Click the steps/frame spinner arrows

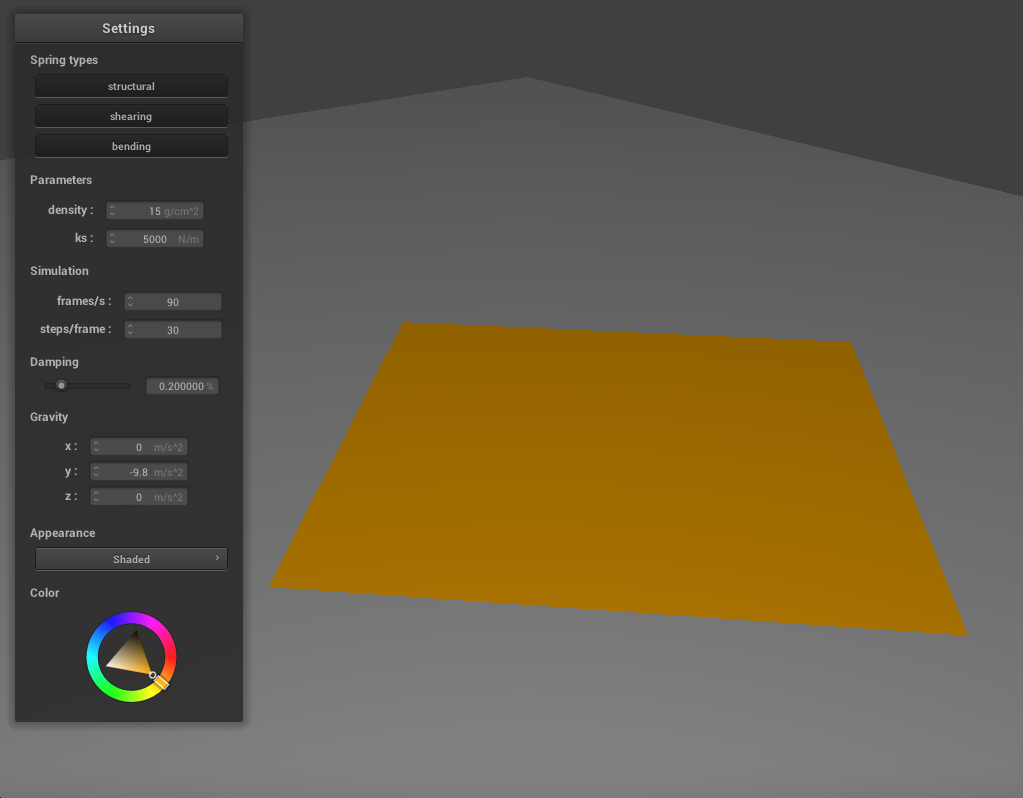click(130, 330)
